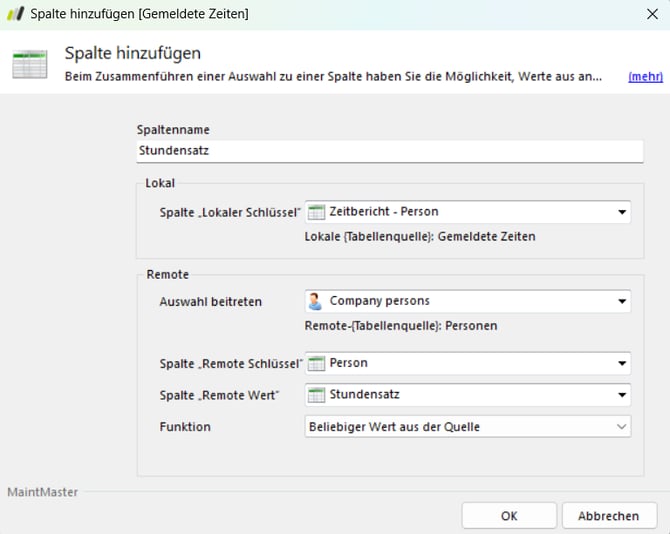Click table icon next to Zeitbericht - Person
This screenshot has width=670, height=534.
pos(316,212)
